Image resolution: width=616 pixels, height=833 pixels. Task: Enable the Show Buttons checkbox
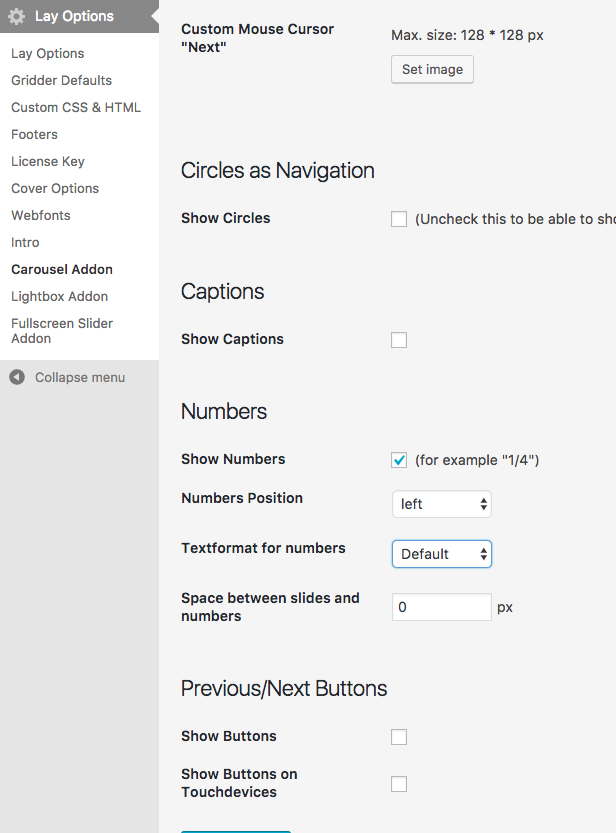[399, 737]
